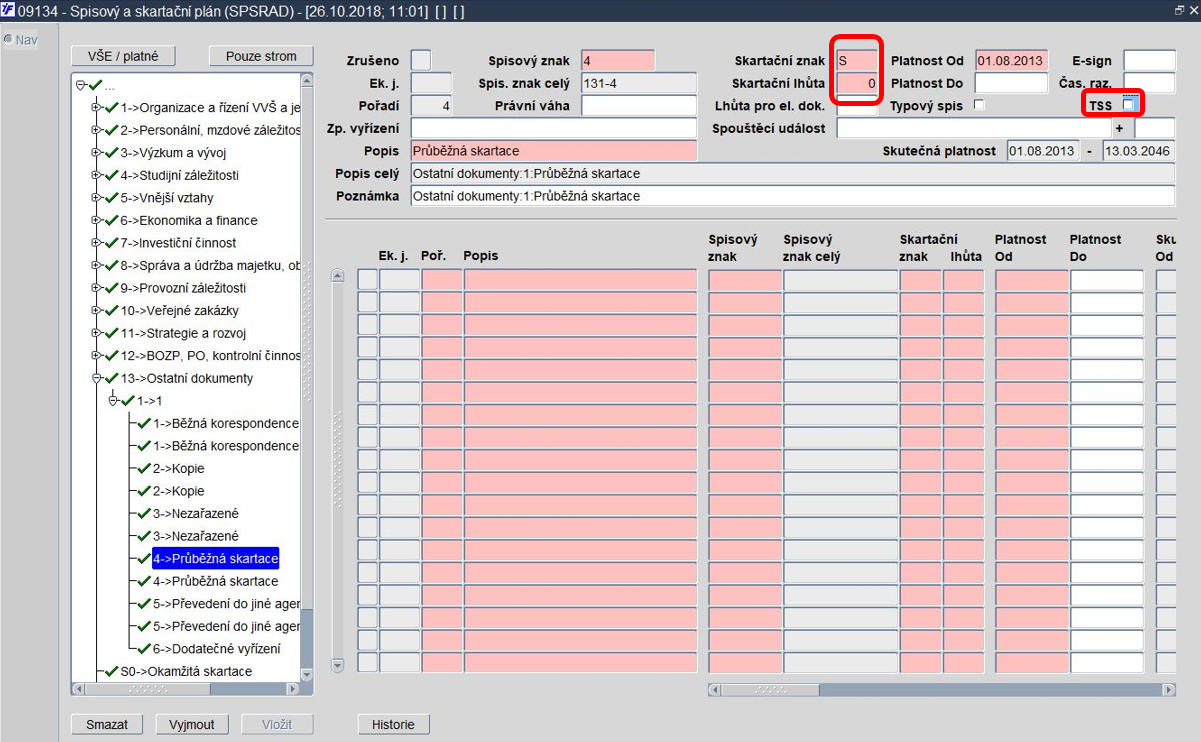Click green check icon of 5->Vnější vztahy

coord(112,198)
